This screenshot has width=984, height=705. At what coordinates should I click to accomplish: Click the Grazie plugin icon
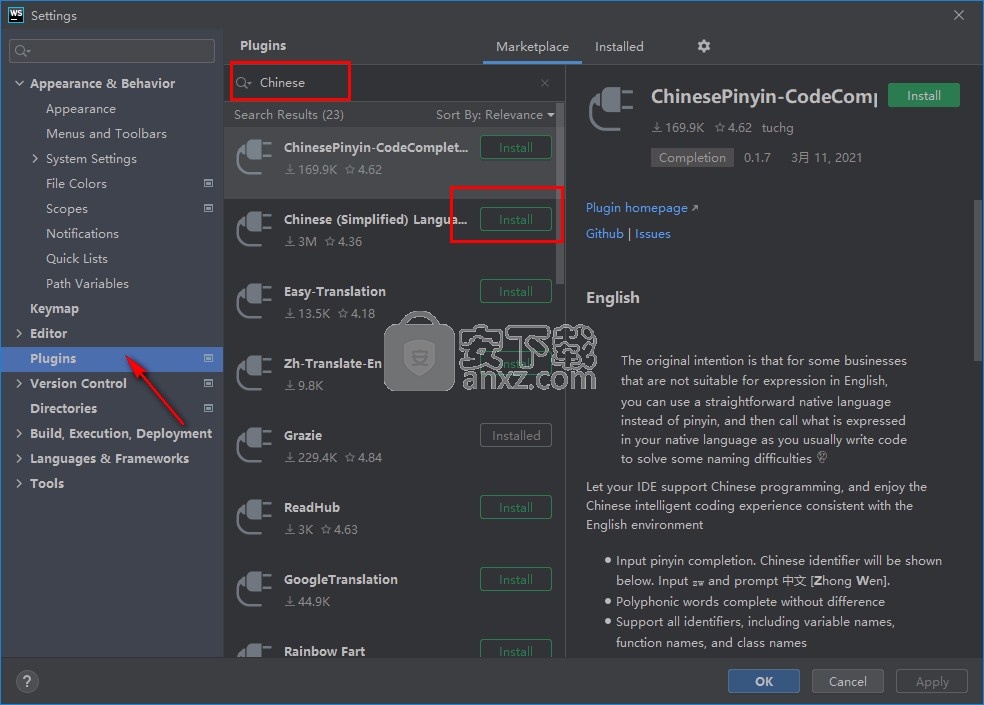pyautogui.click(x=254, y=445)
